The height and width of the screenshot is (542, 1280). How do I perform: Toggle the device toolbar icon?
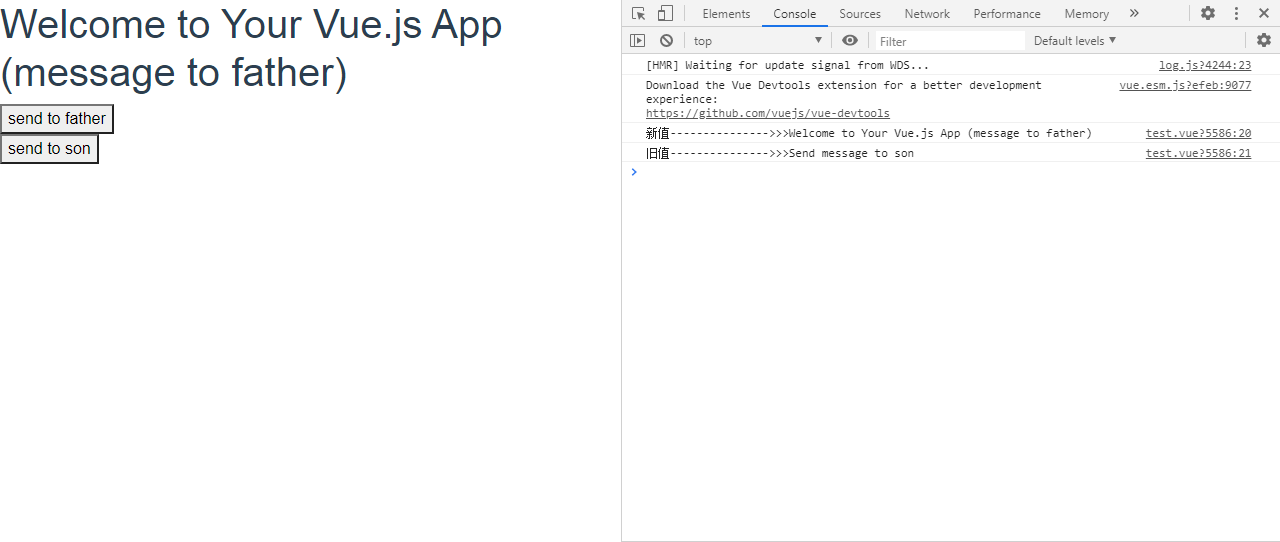click(665, 14)
